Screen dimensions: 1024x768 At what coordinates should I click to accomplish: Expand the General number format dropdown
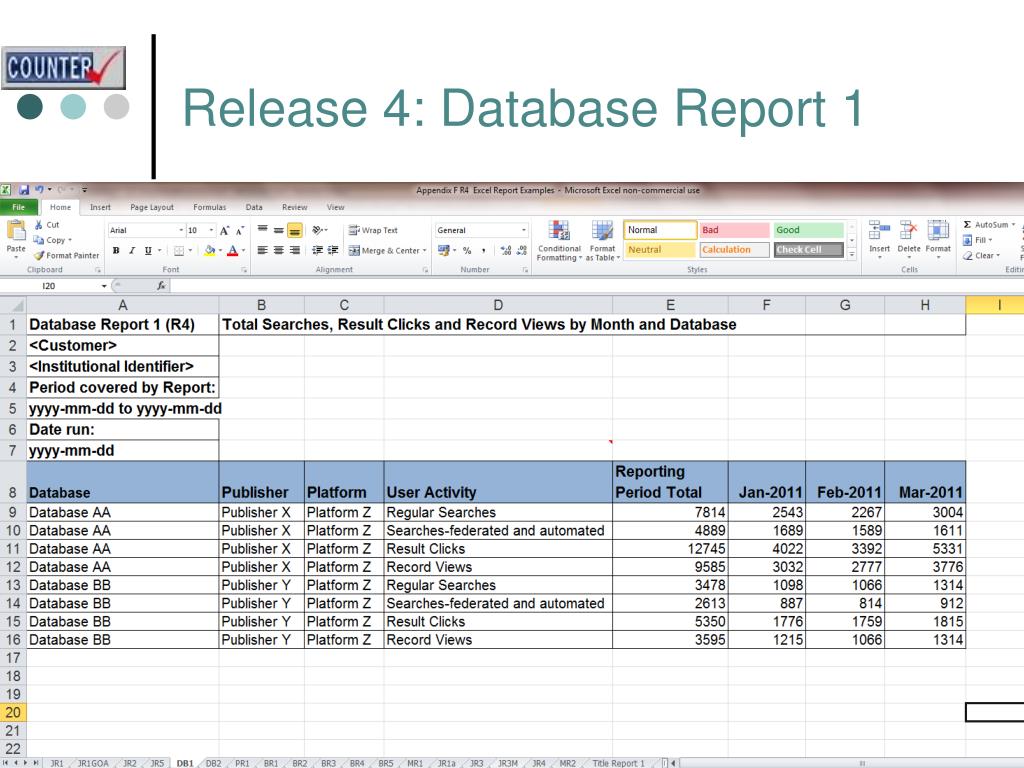523,230
